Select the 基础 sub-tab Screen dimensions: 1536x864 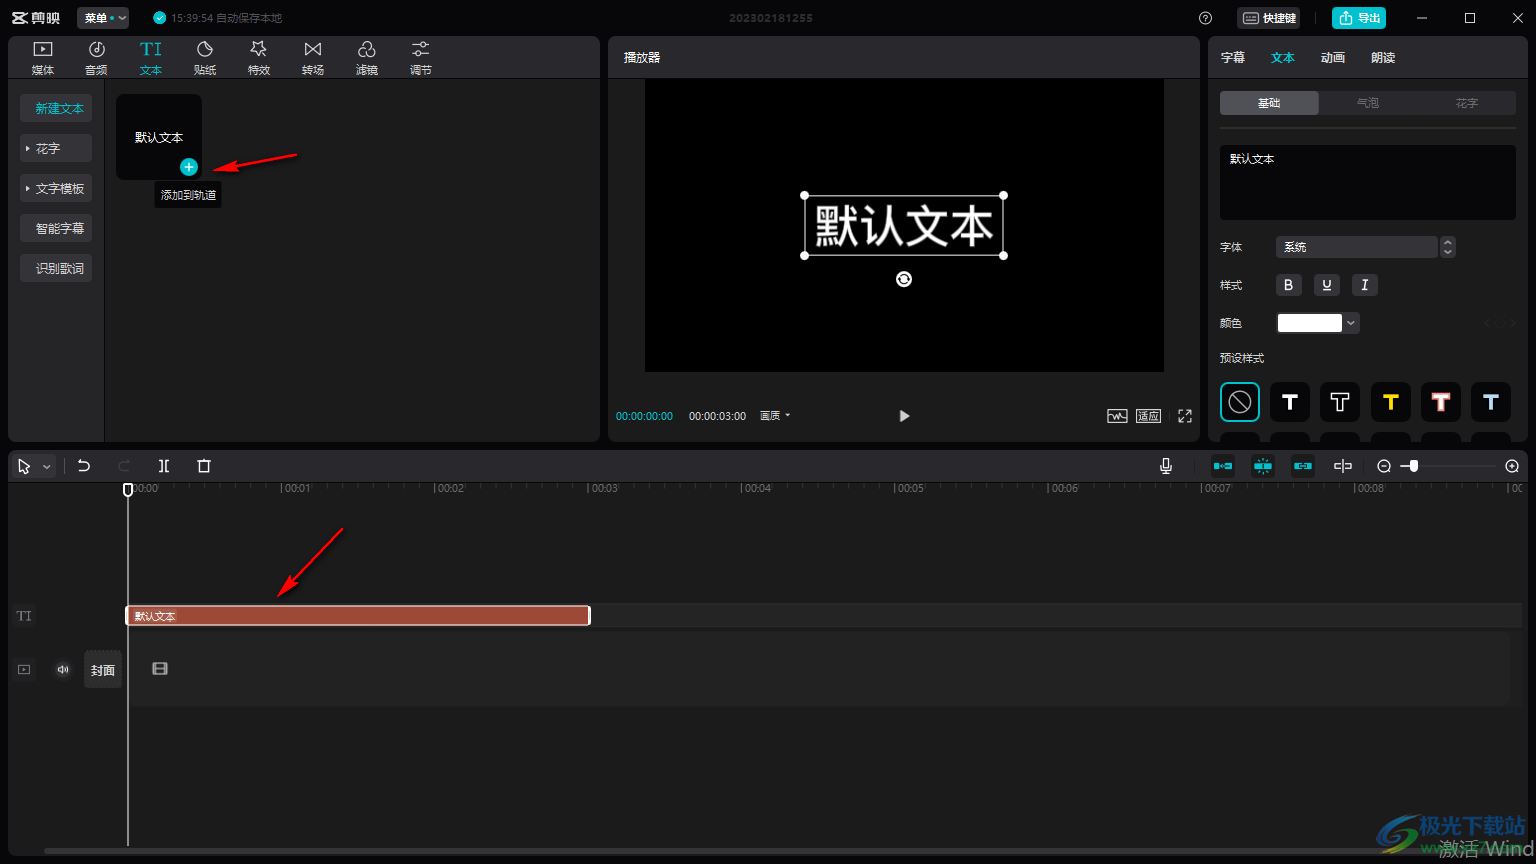[1269, 103]
